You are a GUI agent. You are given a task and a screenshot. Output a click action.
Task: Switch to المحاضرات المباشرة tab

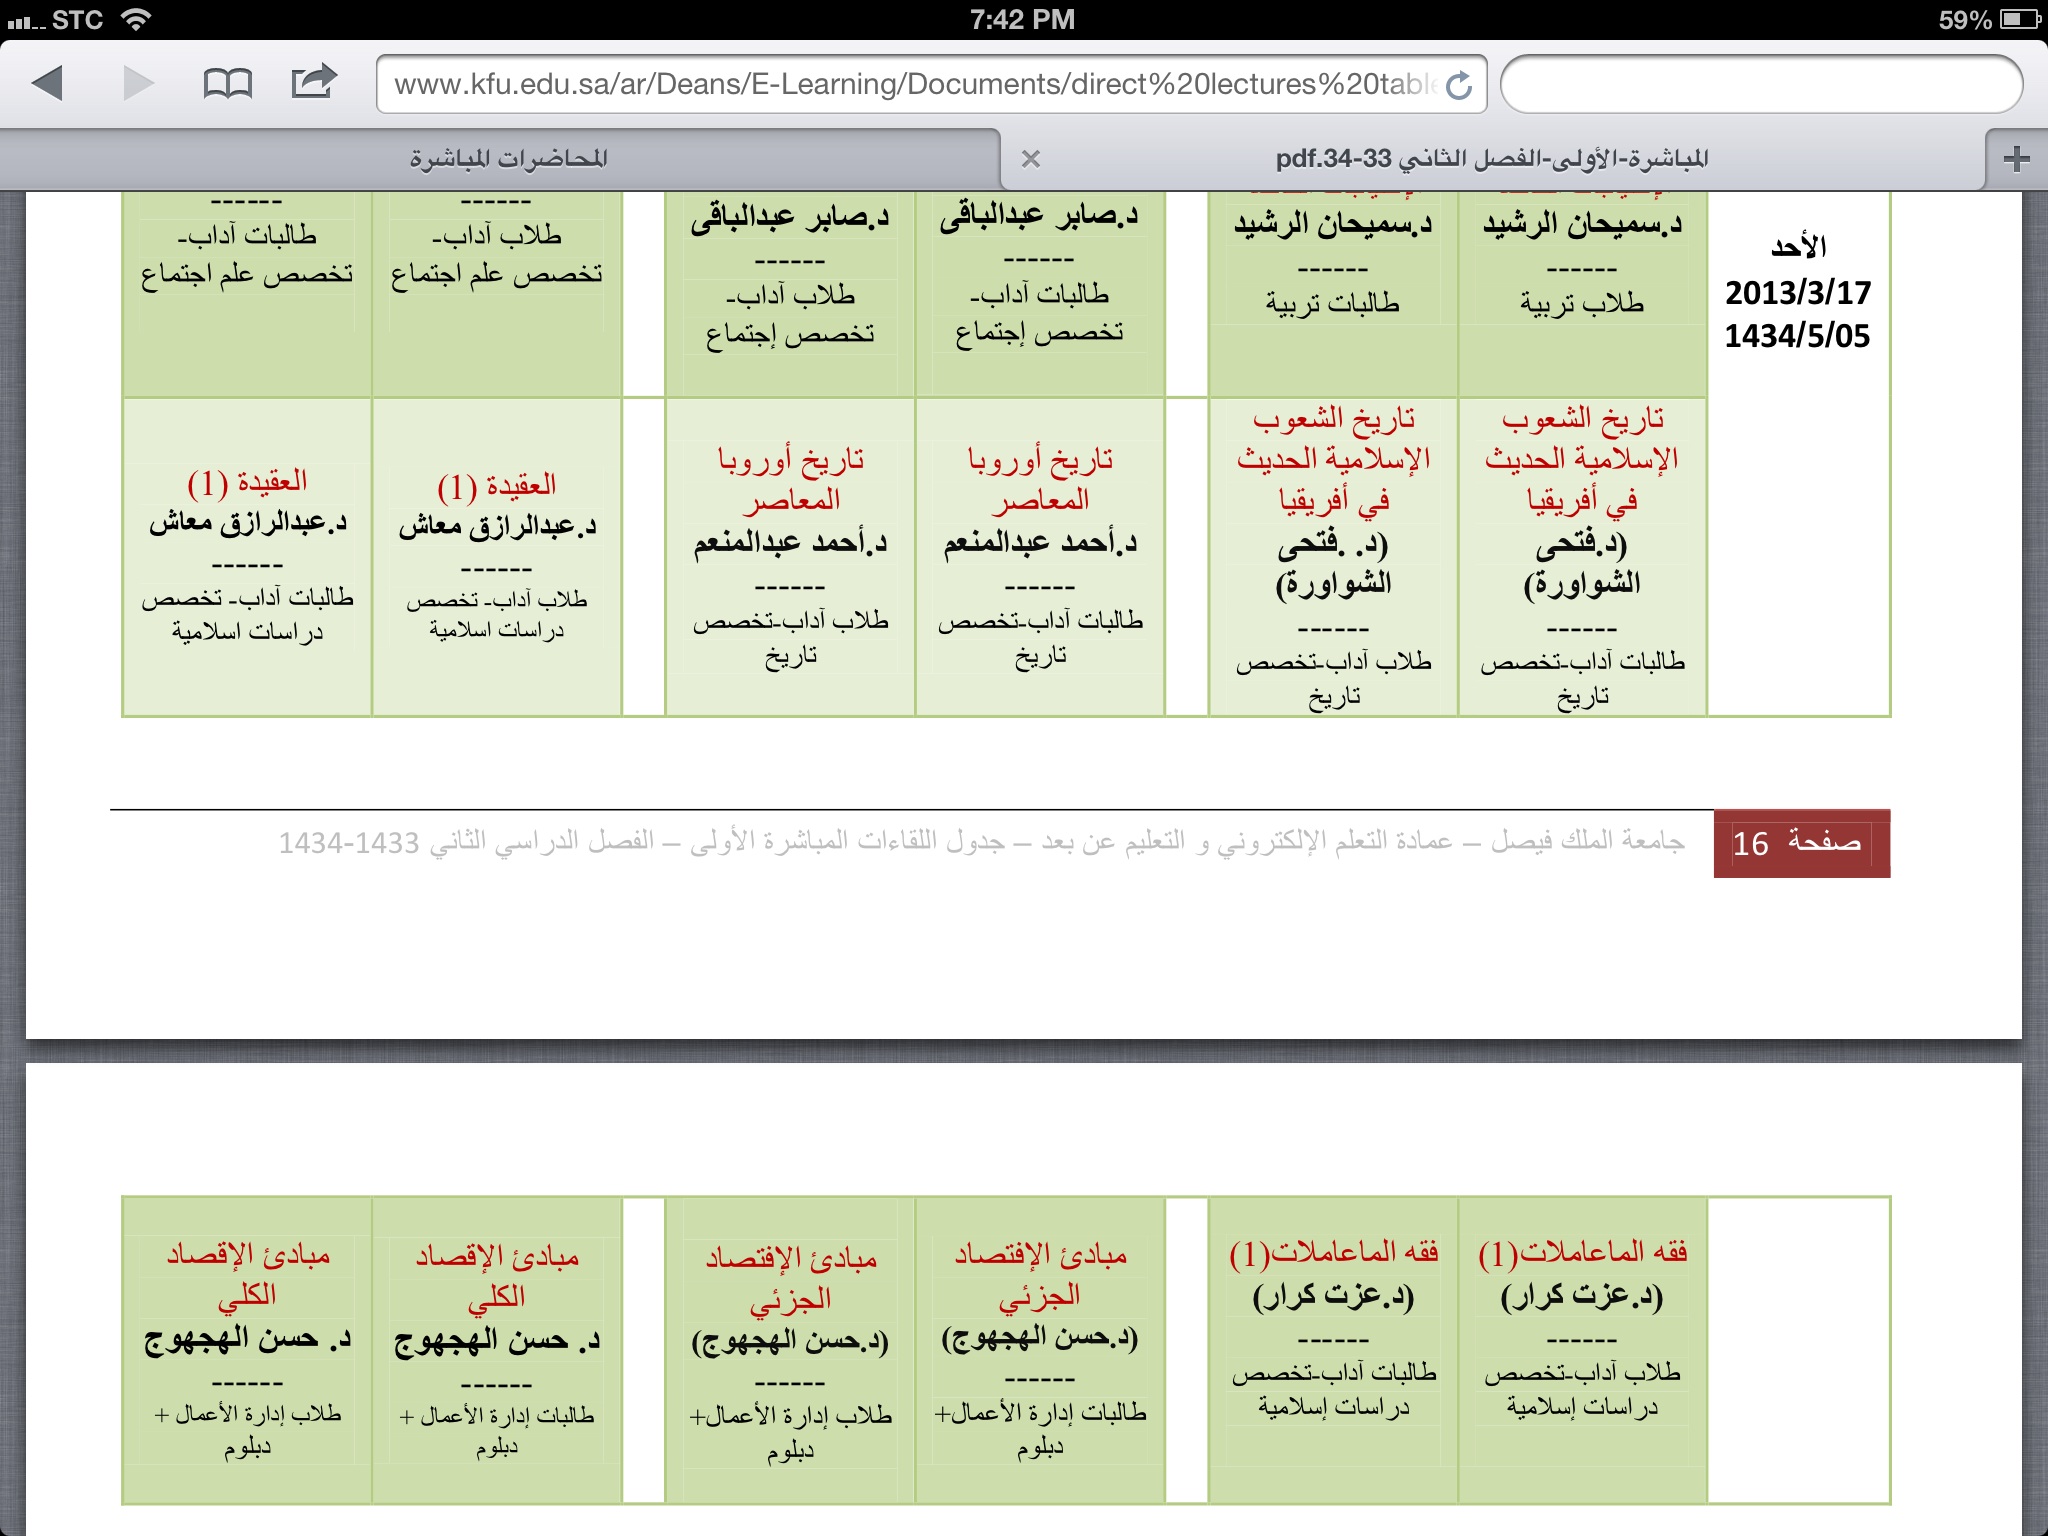pyautogui.click(x=508, y=159)
